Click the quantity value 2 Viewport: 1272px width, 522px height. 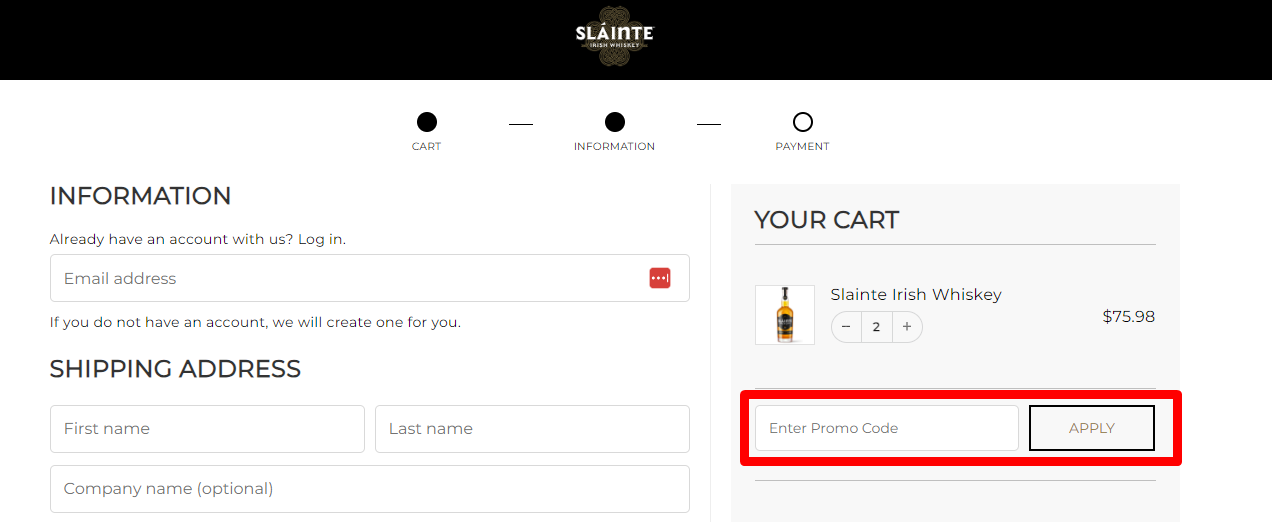pos(877,327)
